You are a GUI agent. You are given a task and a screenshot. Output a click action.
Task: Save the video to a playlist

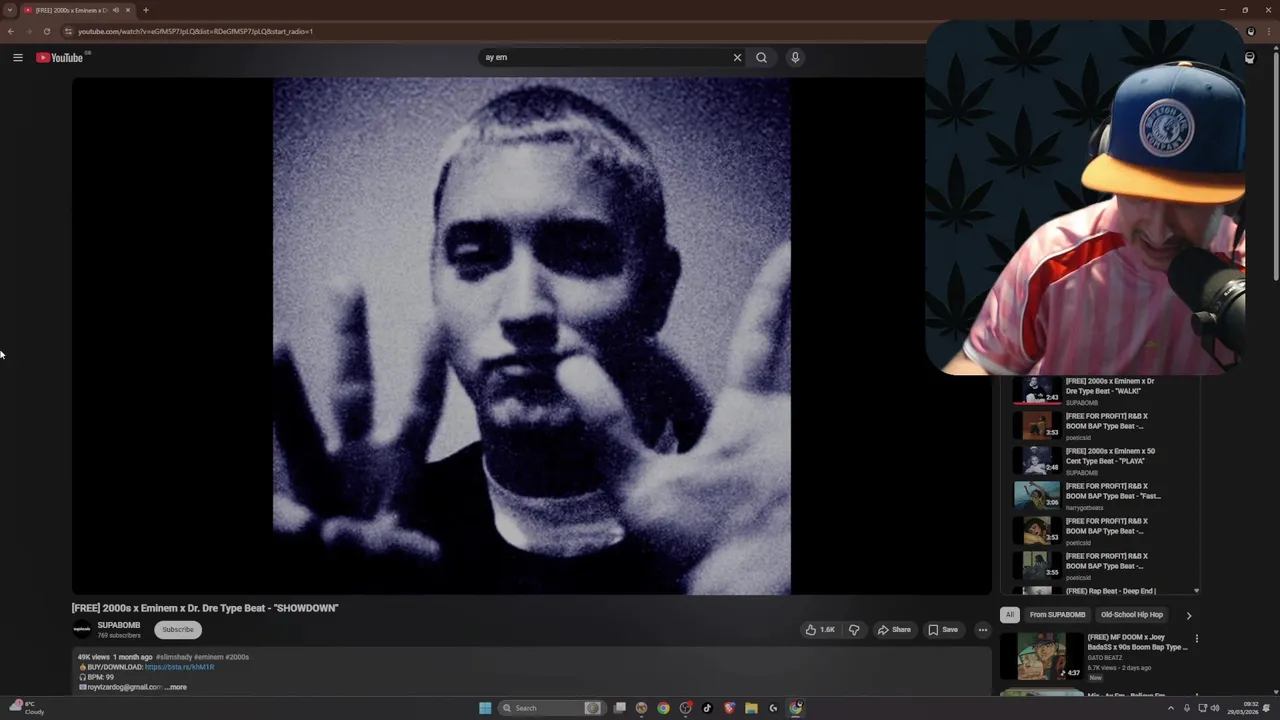[943, 630]
